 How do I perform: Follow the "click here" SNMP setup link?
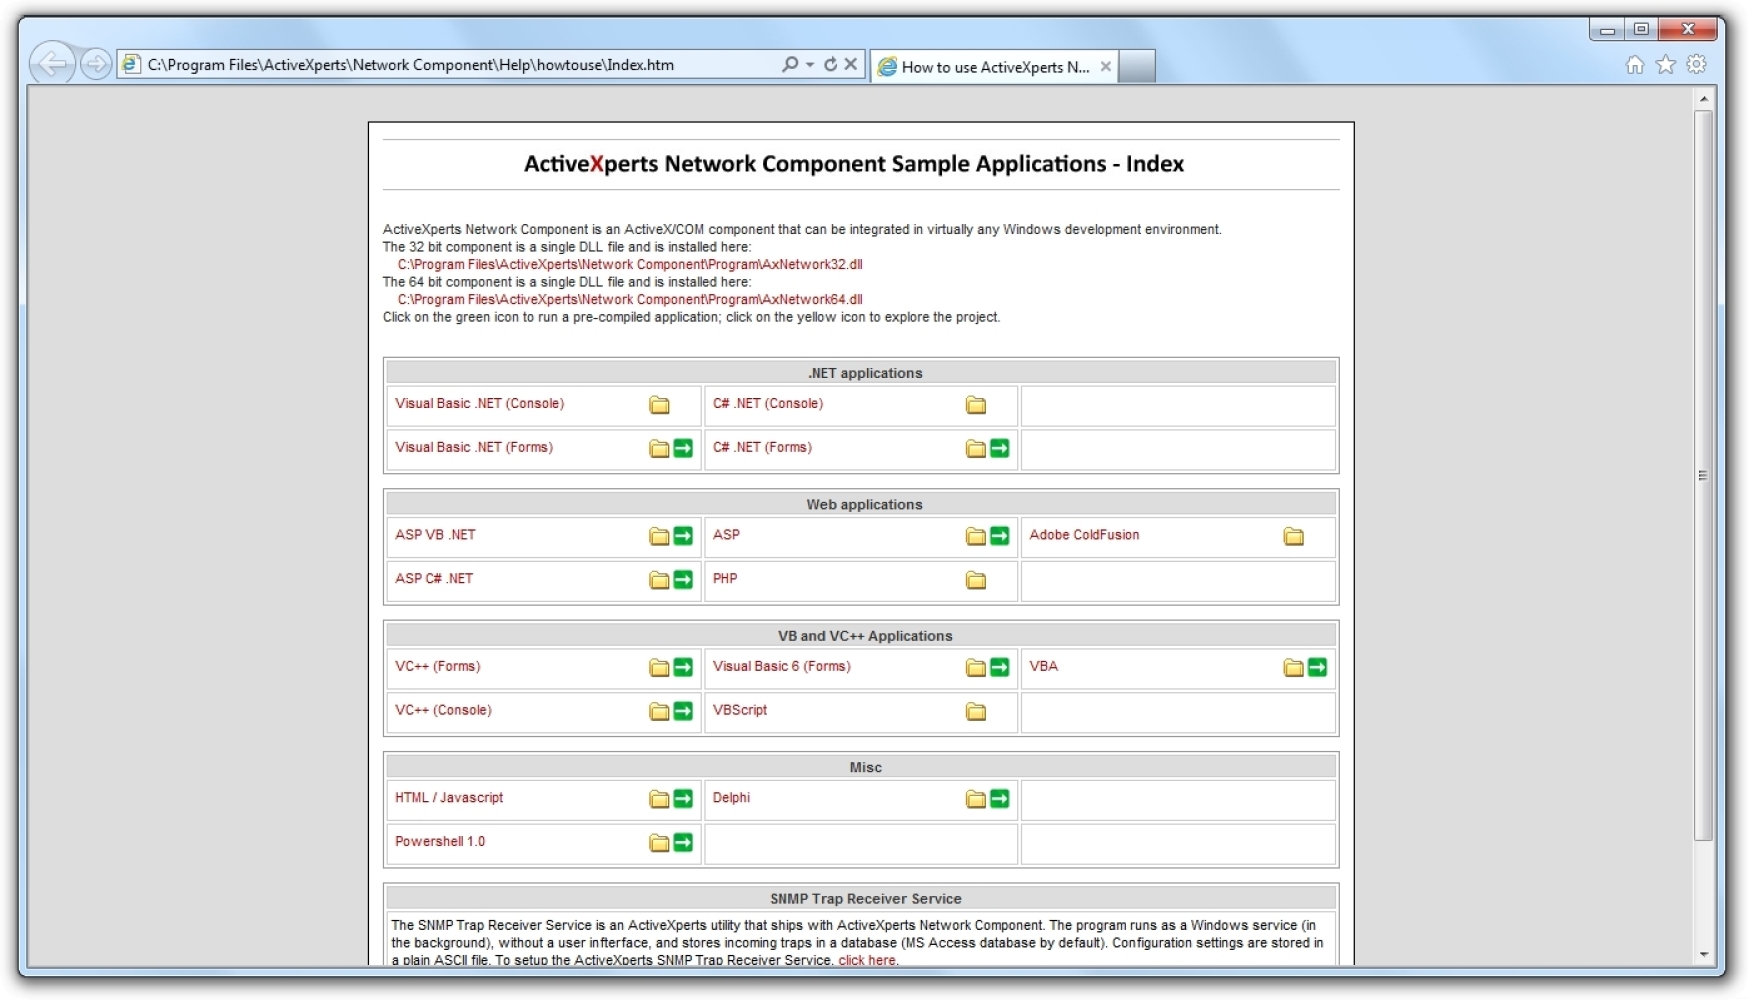866,959
